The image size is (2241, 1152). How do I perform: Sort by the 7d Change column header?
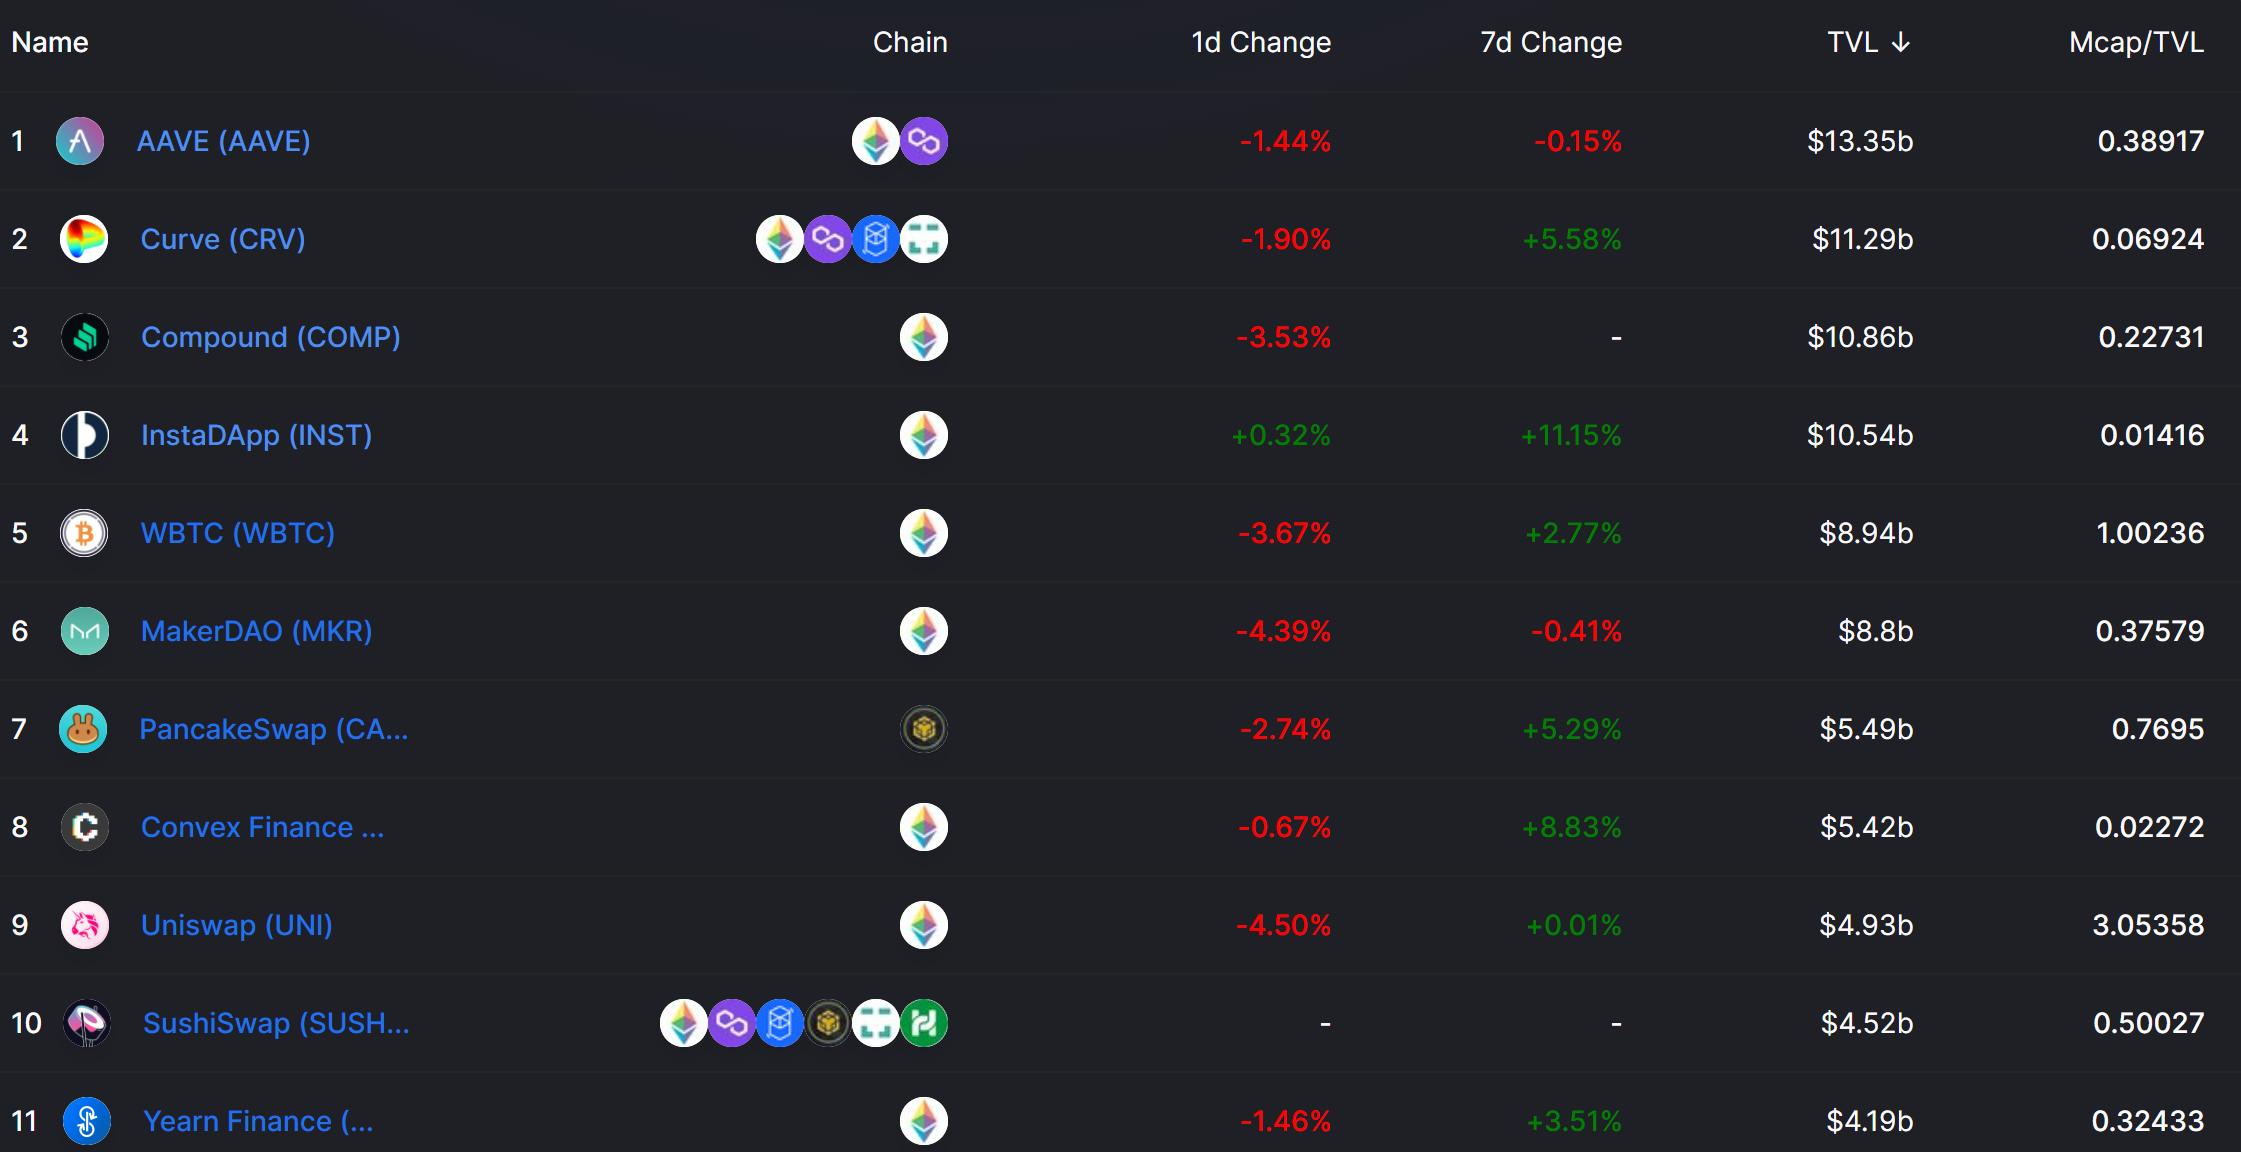point(1550,42)
